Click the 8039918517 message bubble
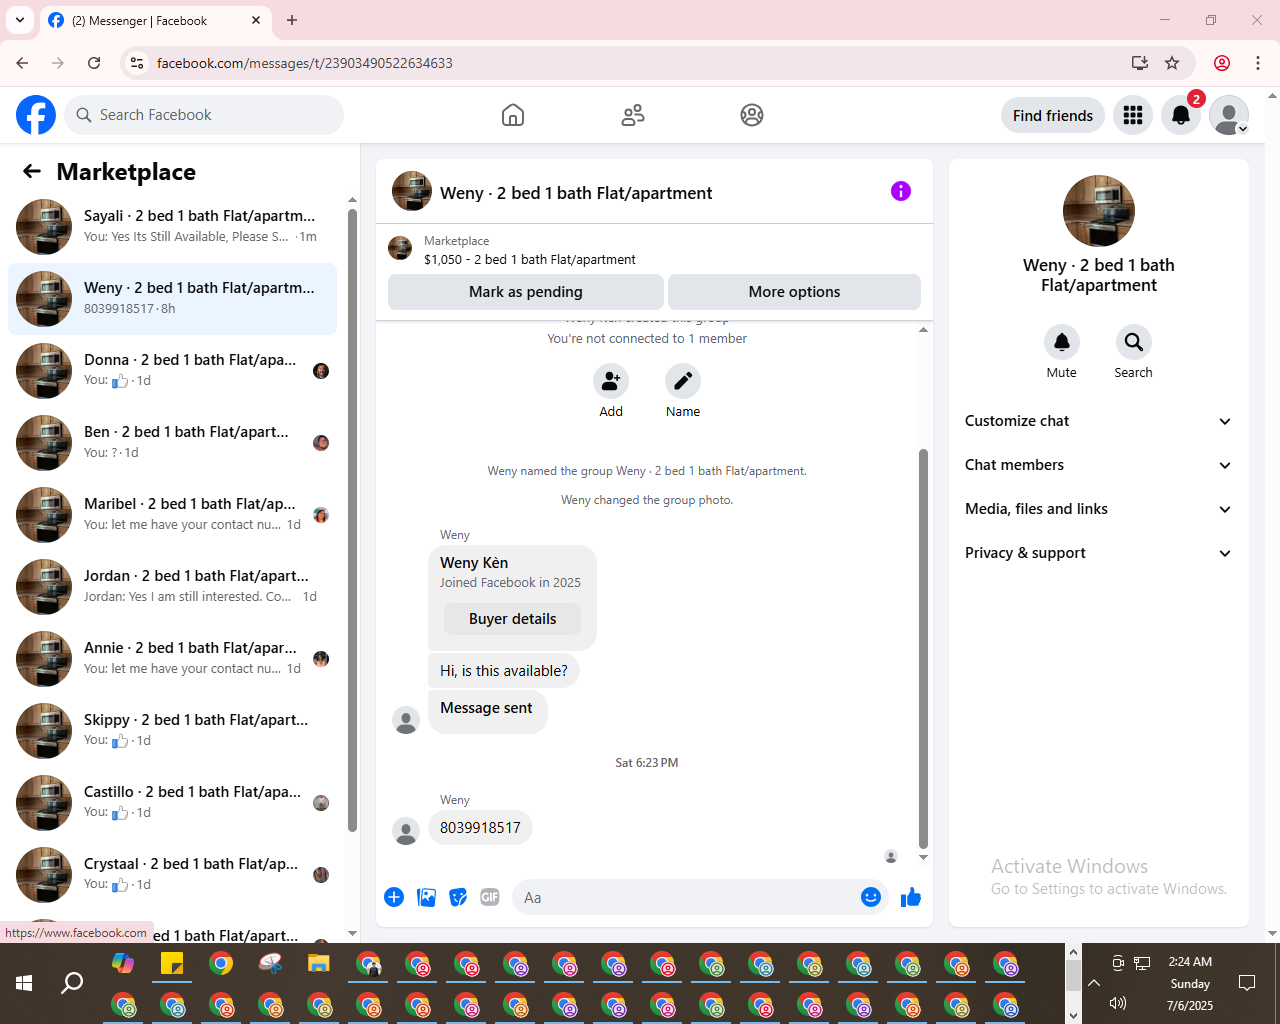Screen dimensions: 1280x1024 tap(480, 828)
